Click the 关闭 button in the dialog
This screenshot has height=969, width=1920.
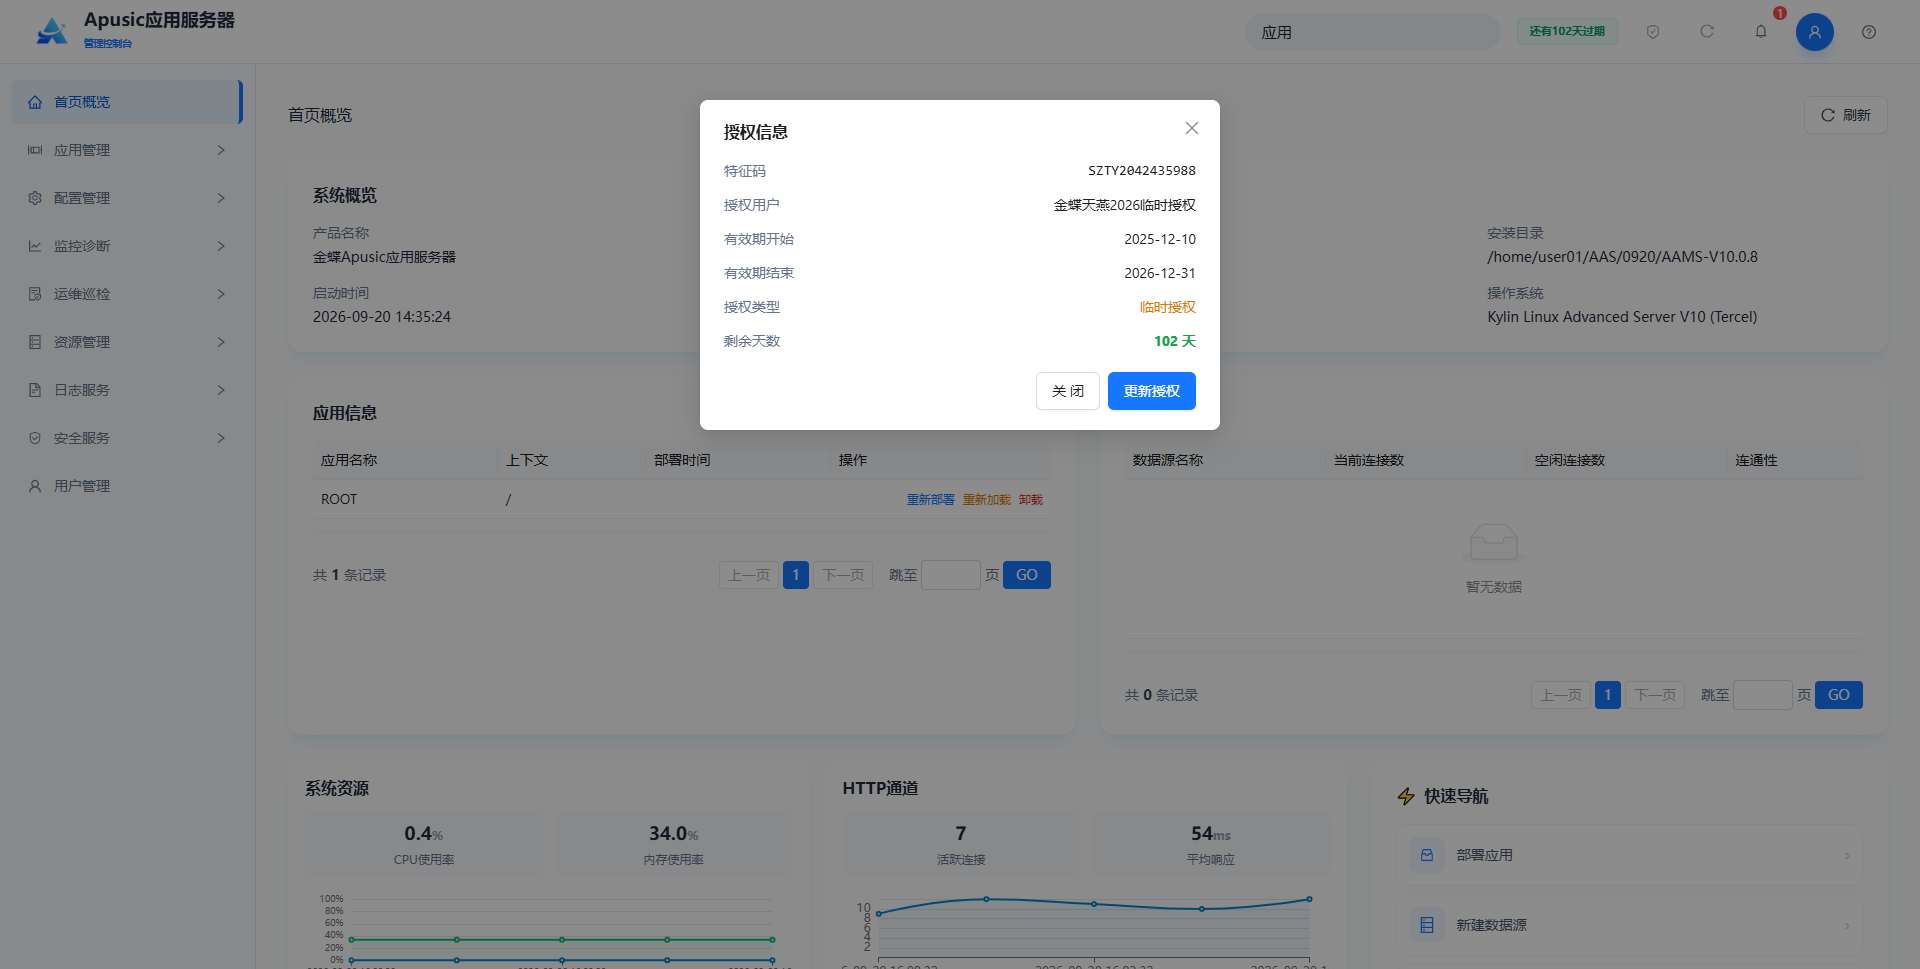pos(1067,391)
